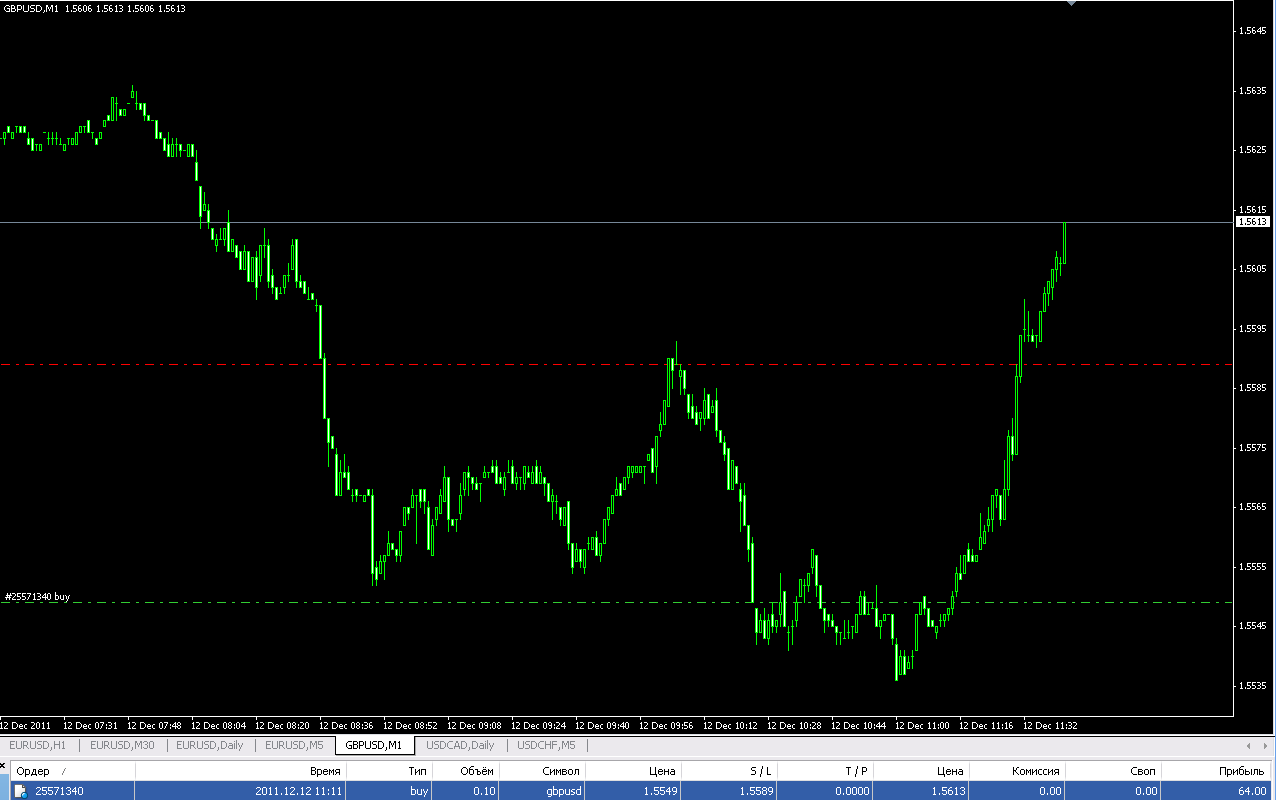Click the Объём column header
The image size is (1276, 800).
click(465, 771)
